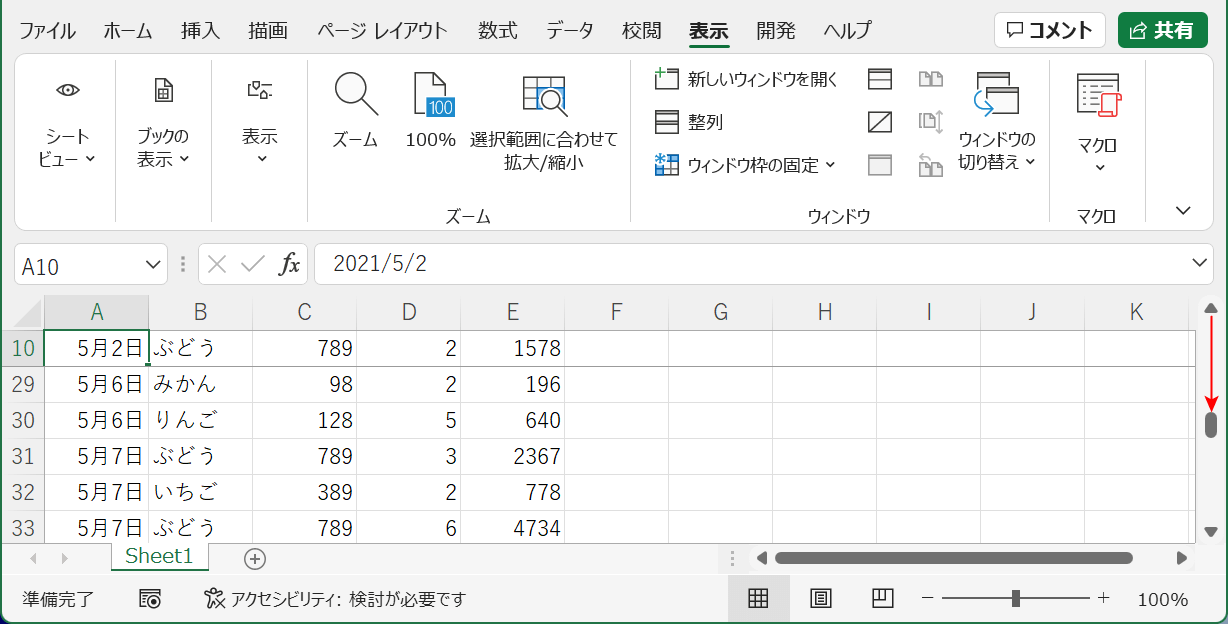Screen dimensions: 1228x624
Task: Switch to the 描画 tab
Action: coord(268,30)
